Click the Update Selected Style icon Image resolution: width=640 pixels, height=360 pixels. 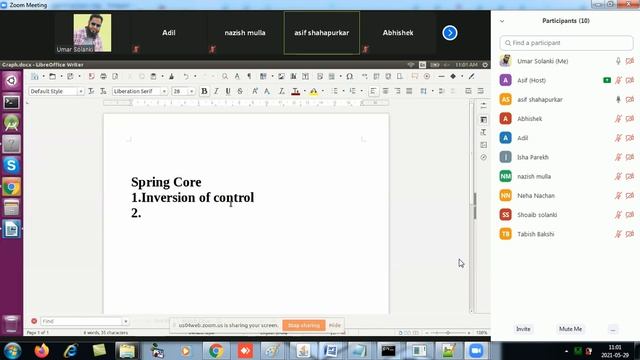91,91
